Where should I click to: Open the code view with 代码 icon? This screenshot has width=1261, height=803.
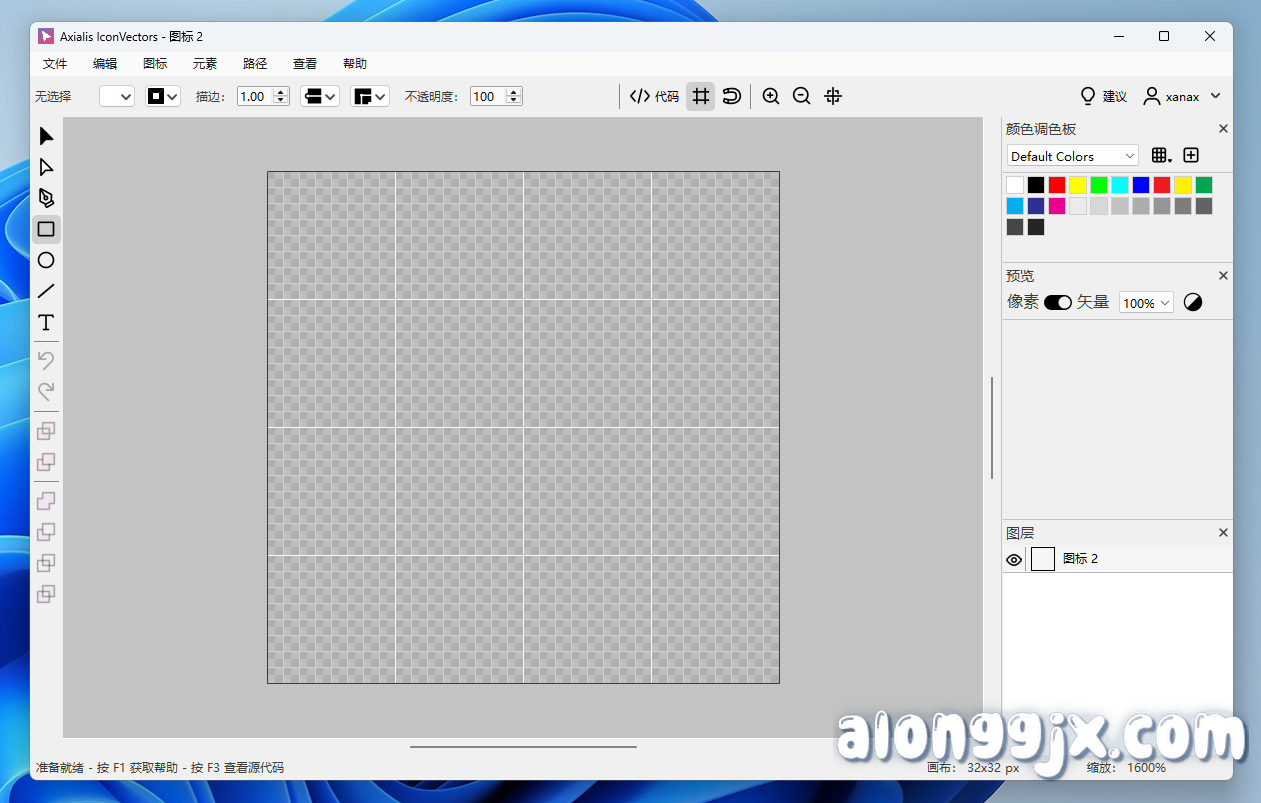point(652,96)
